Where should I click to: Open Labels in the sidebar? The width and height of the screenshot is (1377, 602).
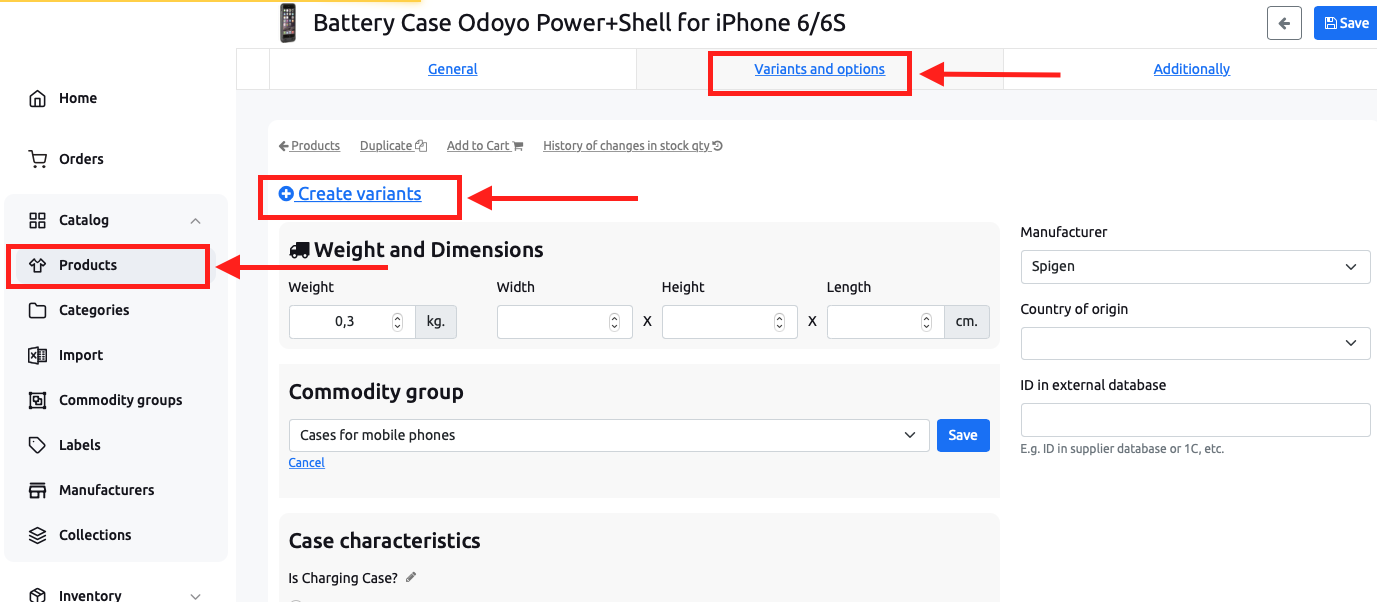point(80,445)
